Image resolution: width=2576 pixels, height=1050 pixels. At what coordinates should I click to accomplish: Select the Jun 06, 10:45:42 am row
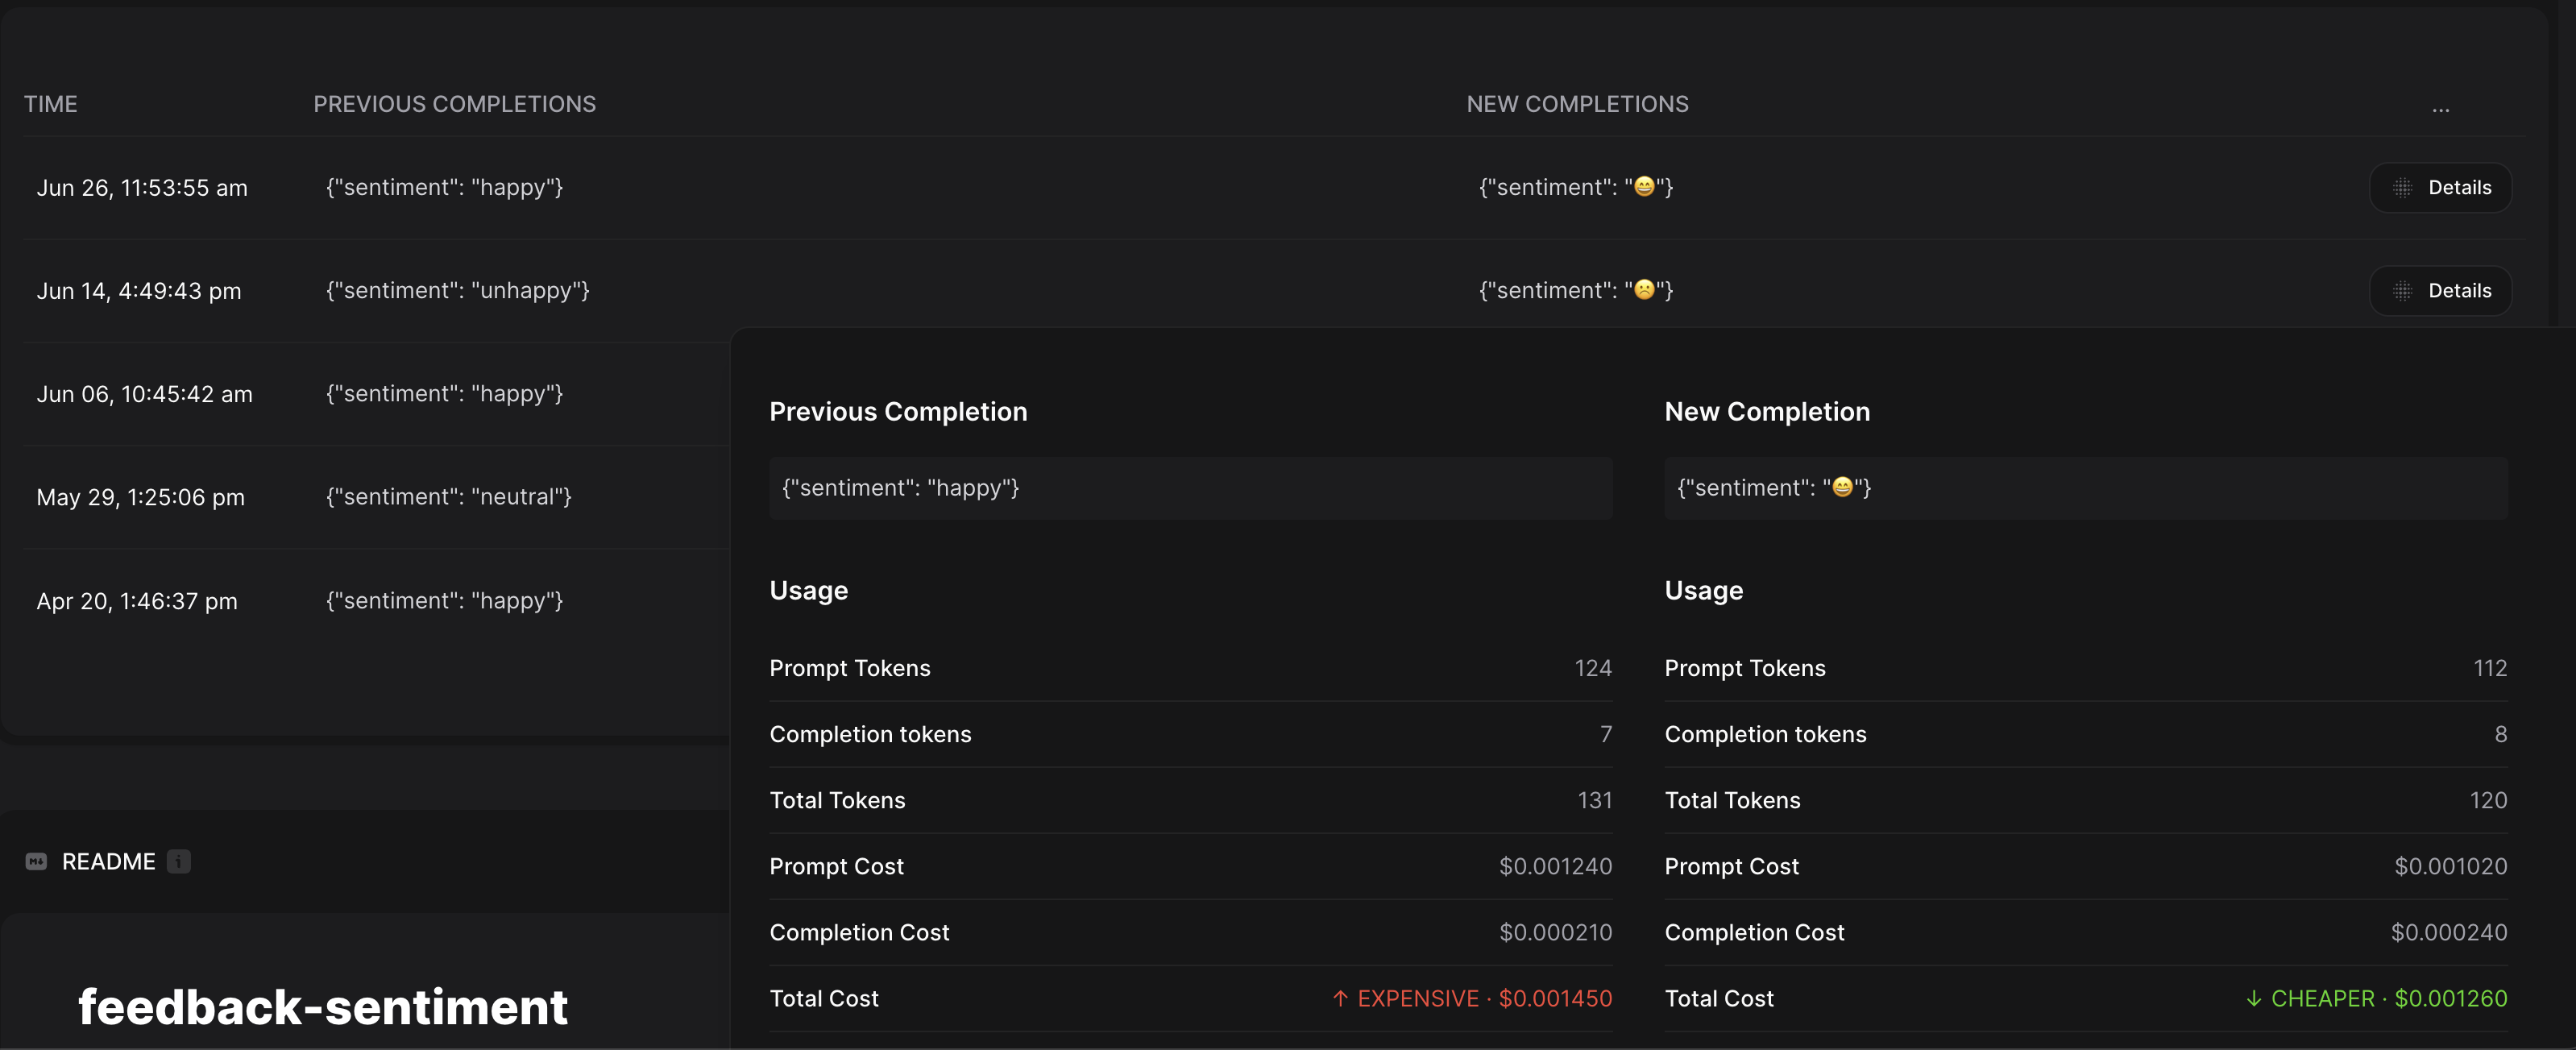145,394
